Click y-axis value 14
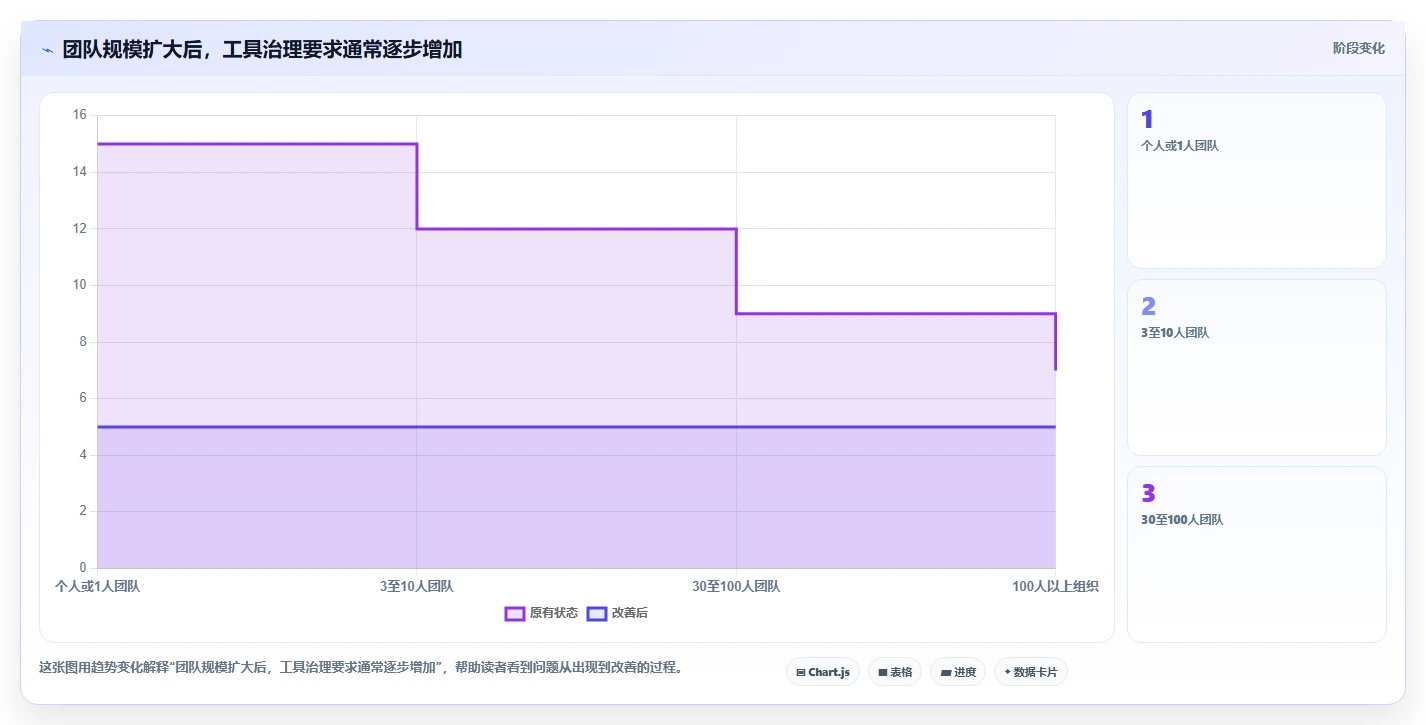The width and height of the screenshot is (1426, 725). click(80, 172)
